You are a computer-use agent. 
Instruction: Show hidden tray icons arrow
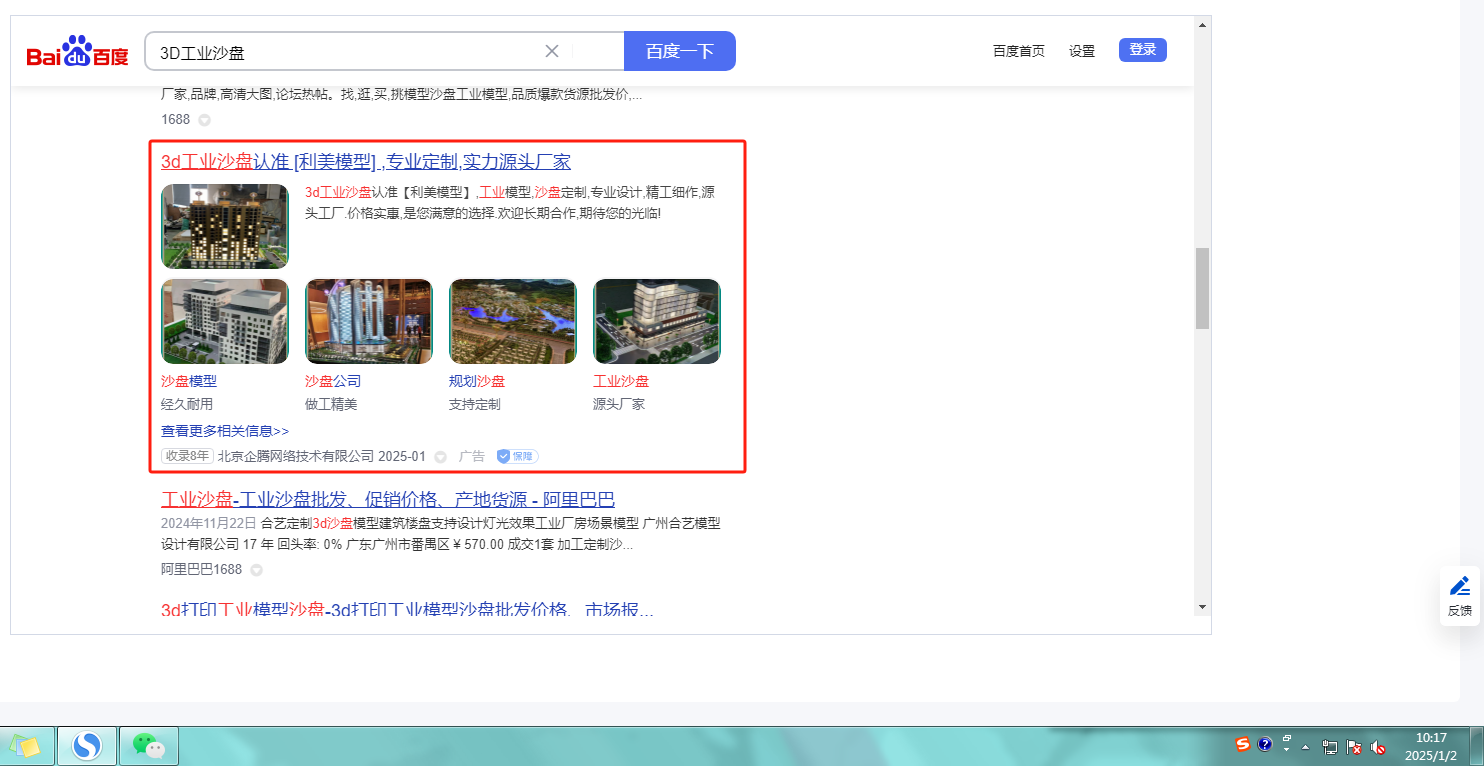pos(1305,746)
